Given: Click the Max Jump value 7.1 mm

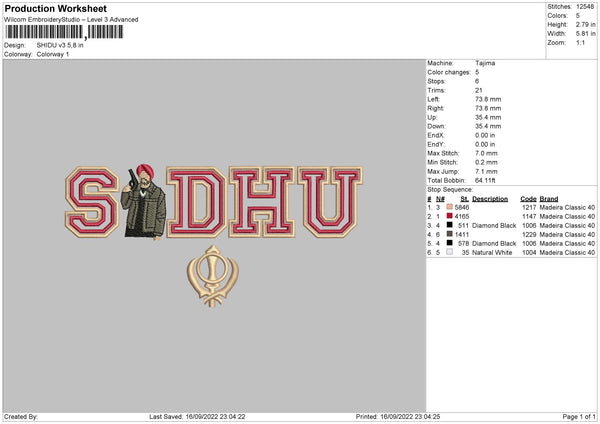Looking at the screenshot, I should click(x=486, y=171).
